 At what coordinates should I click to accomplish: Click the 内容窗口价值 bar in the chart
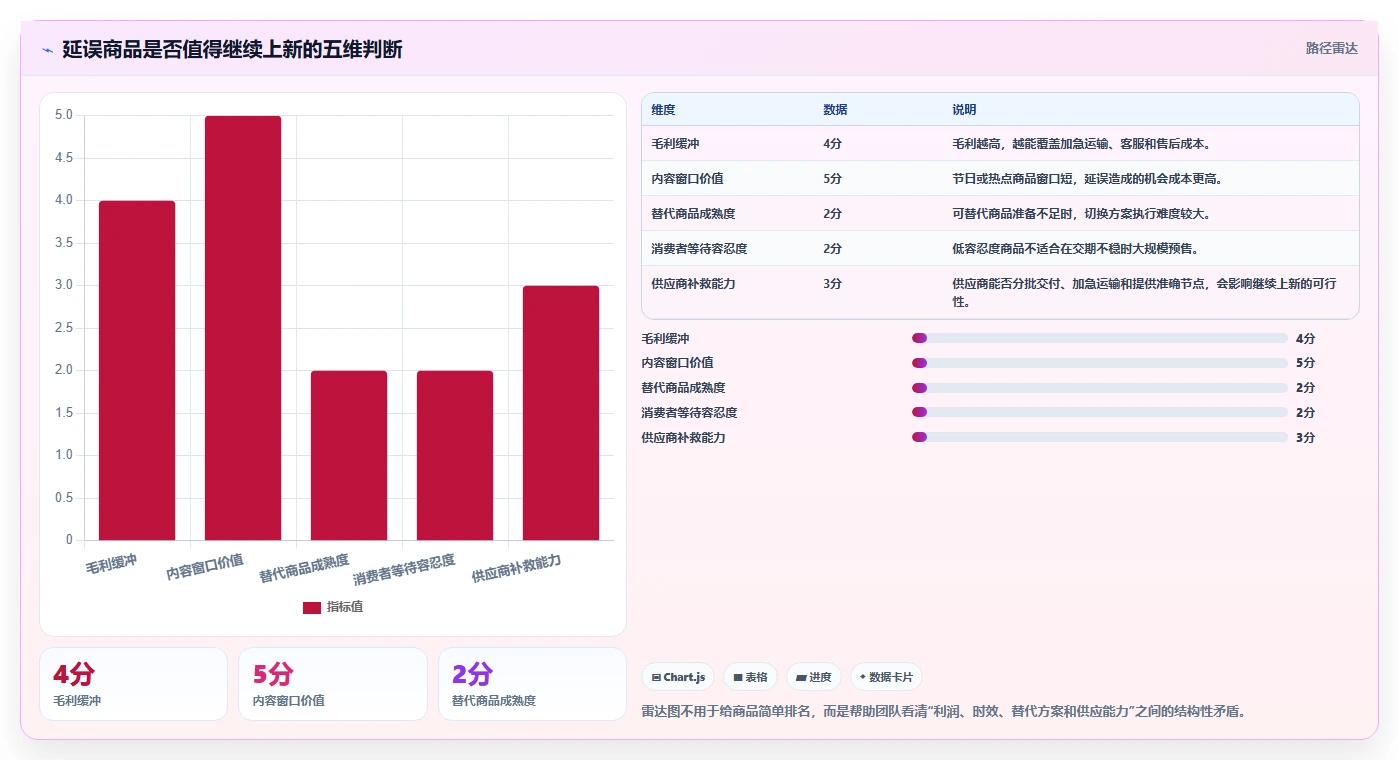point(243,328)
